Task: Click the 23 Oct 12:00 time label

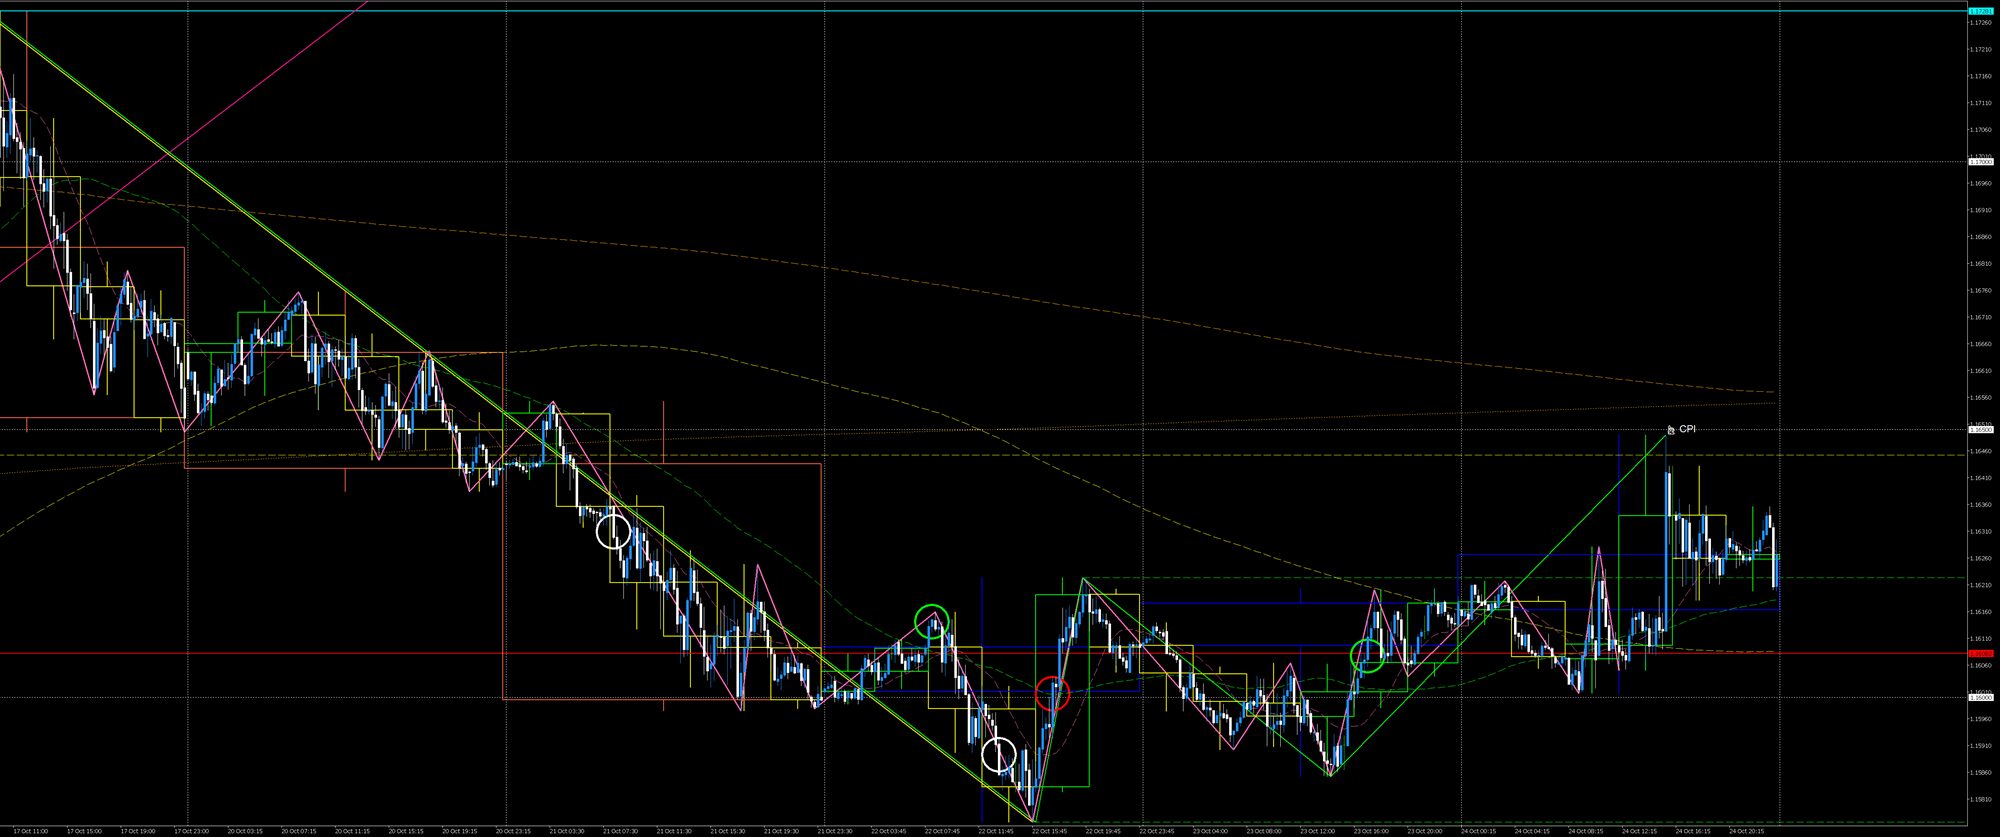Action: [x=1319, y=831]
